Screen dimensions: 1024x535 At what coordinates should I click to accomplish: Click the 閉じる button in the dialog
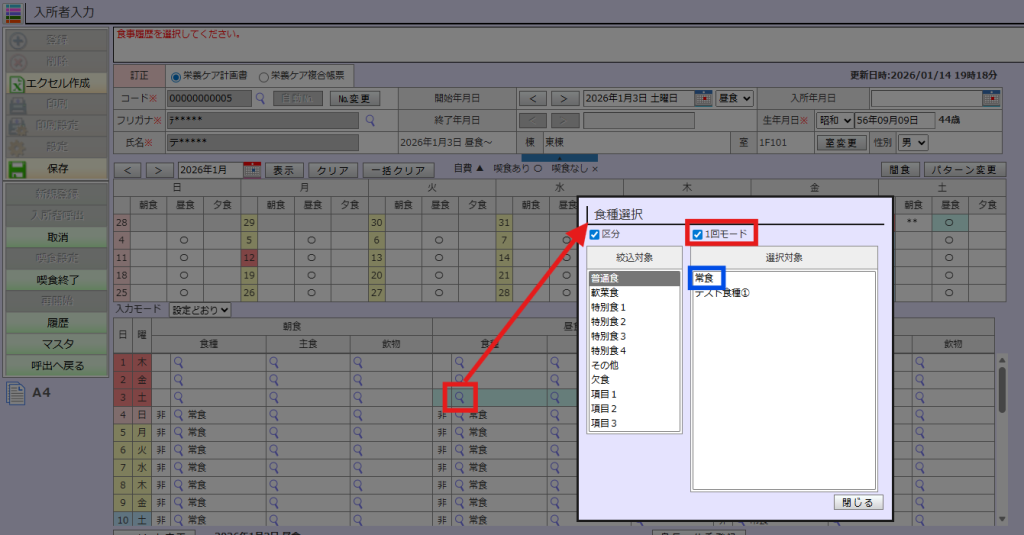point(857,502)
